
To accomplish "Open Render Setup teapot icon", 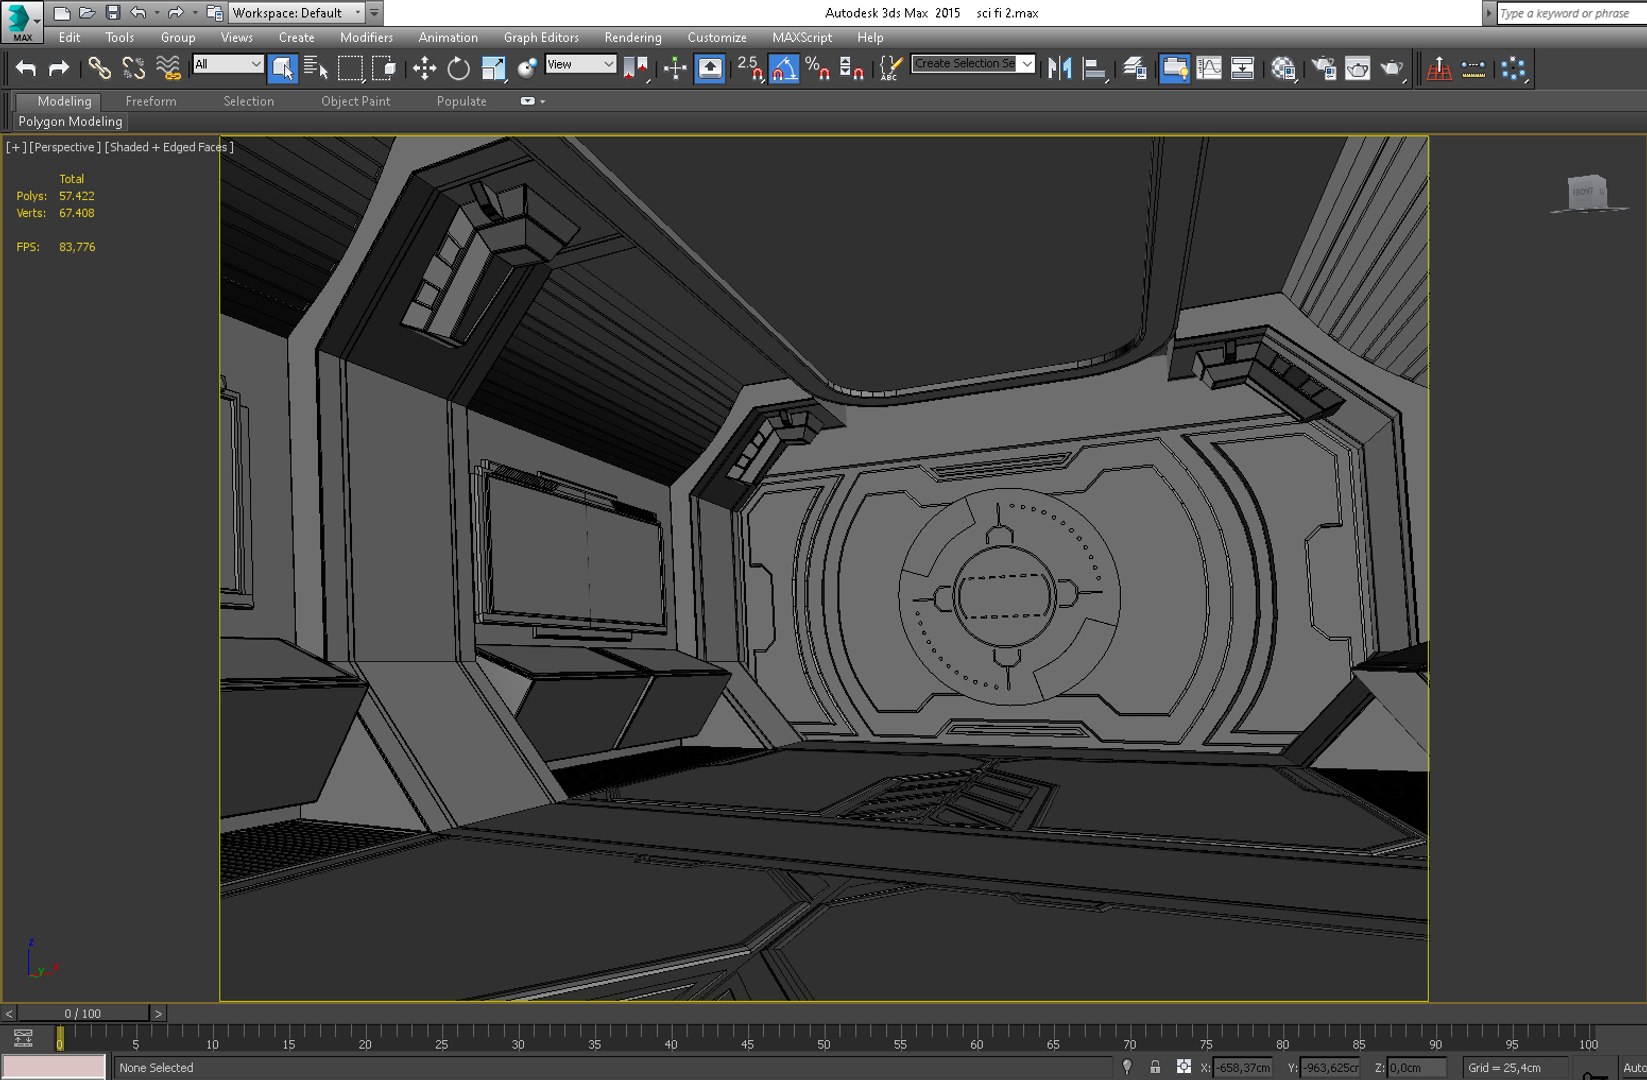I will coord(1324,68).
